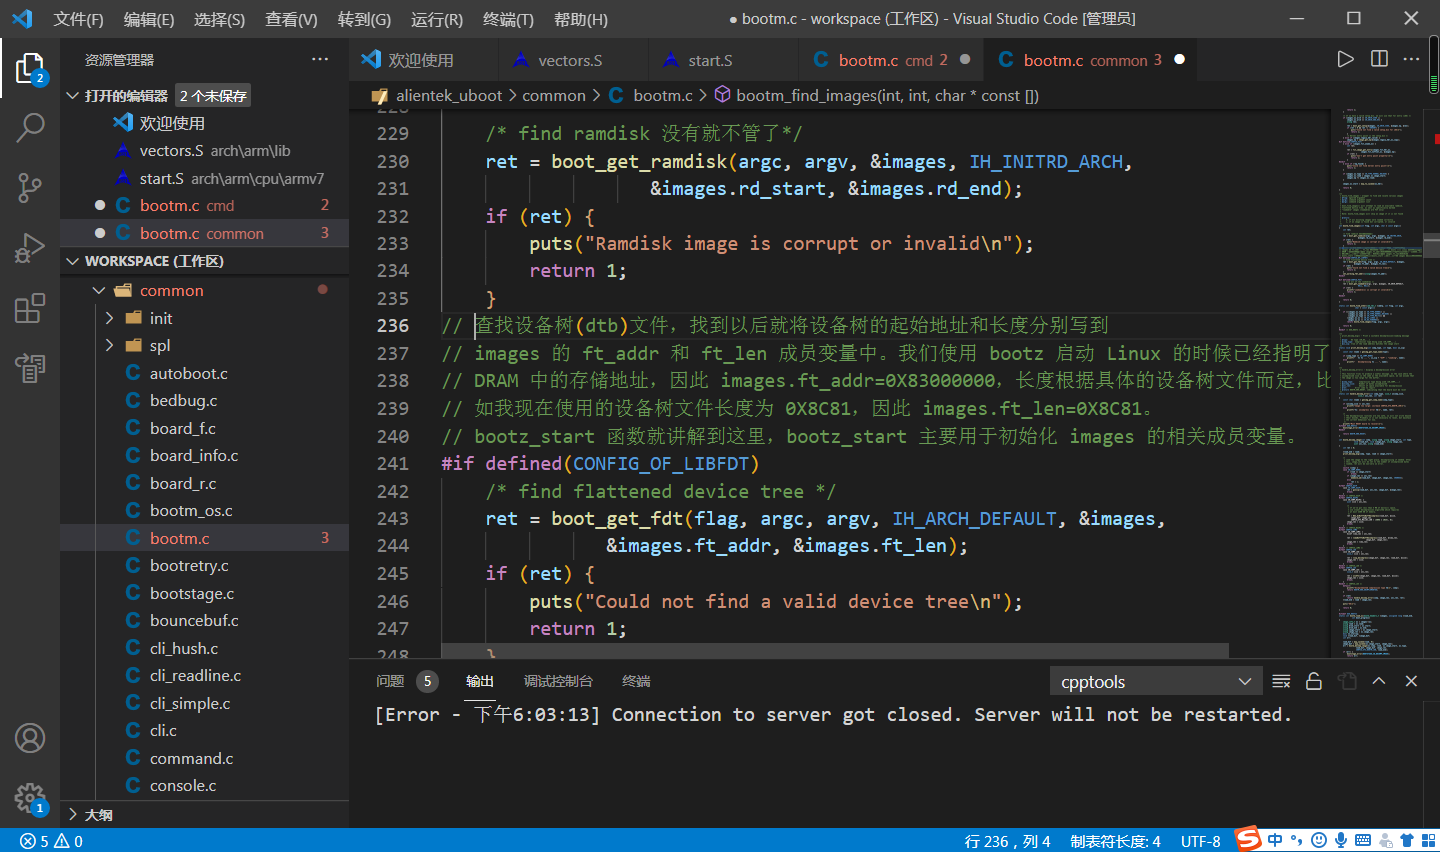Click the code minimap overview

pyautogui.click(x=1379, y=383)
